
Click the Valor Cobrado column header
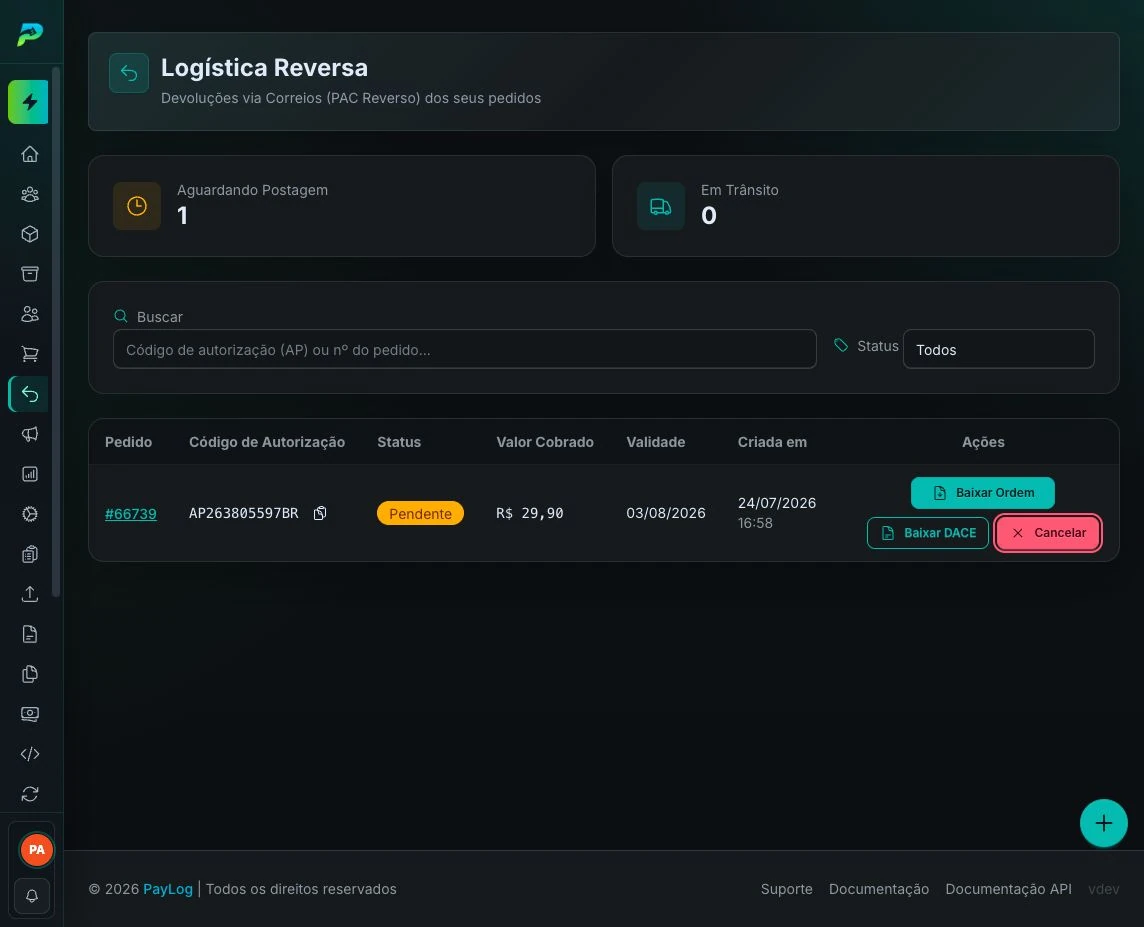tap(545, 442)
